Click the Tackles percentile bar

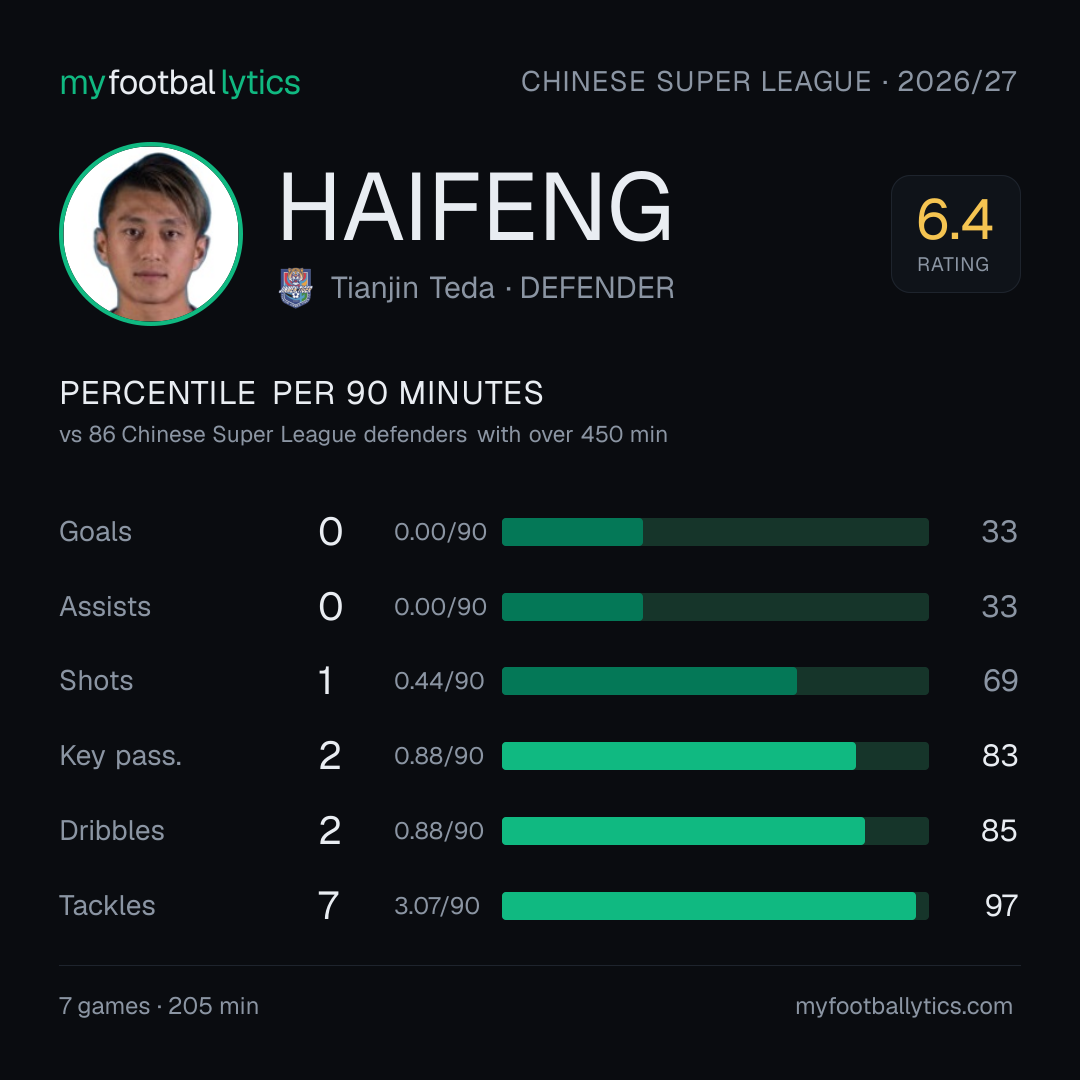(x=715, y=906)
